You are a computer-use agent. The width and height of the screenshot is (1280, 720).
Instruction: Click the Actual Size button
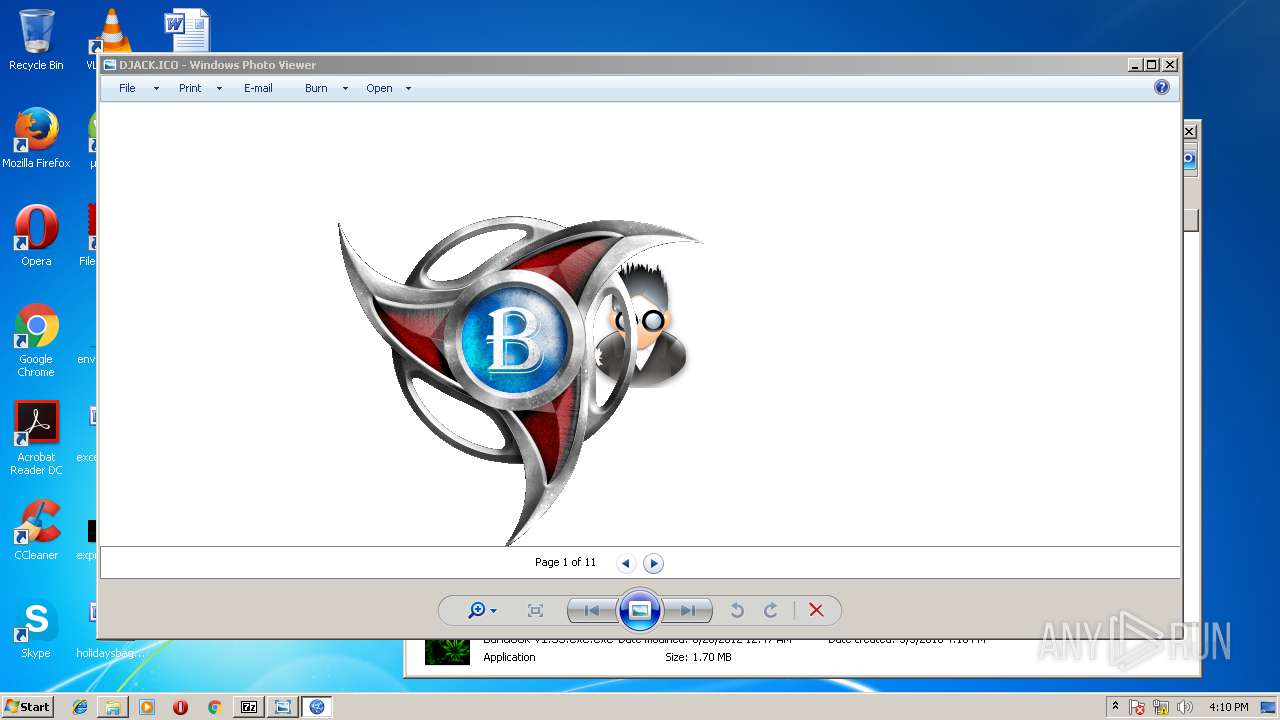coord(535,610)
